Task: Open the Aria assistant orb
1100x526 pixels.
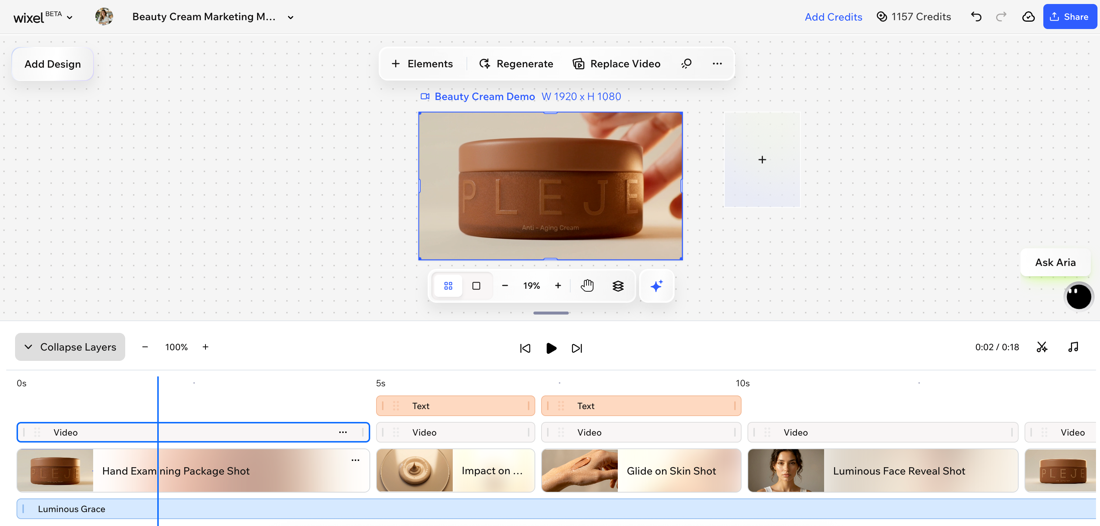Action: coord(1079,297)
